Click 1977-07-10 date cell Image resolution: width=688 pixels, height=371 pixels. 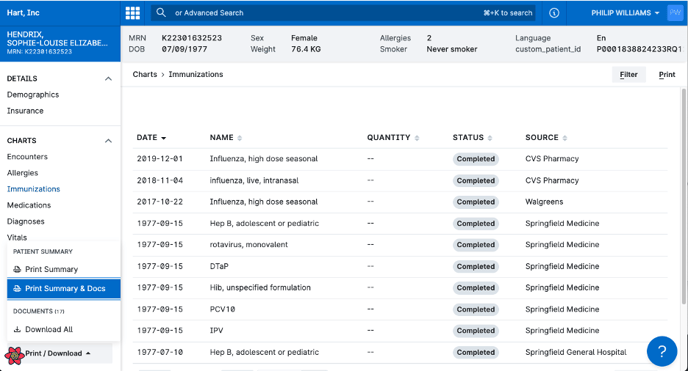point(160,352)
